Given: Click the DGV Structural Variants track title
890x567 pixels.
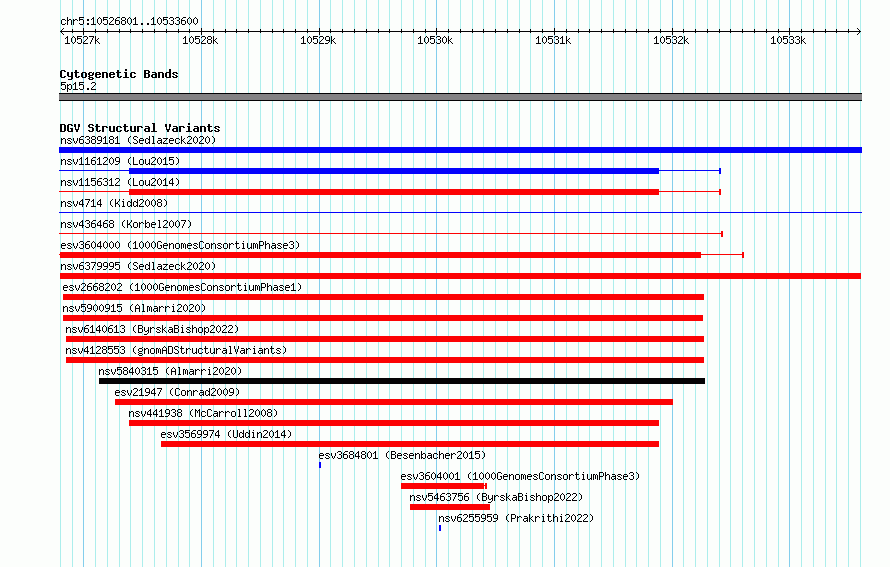Looking at the screenshot, I should point(140,128).
